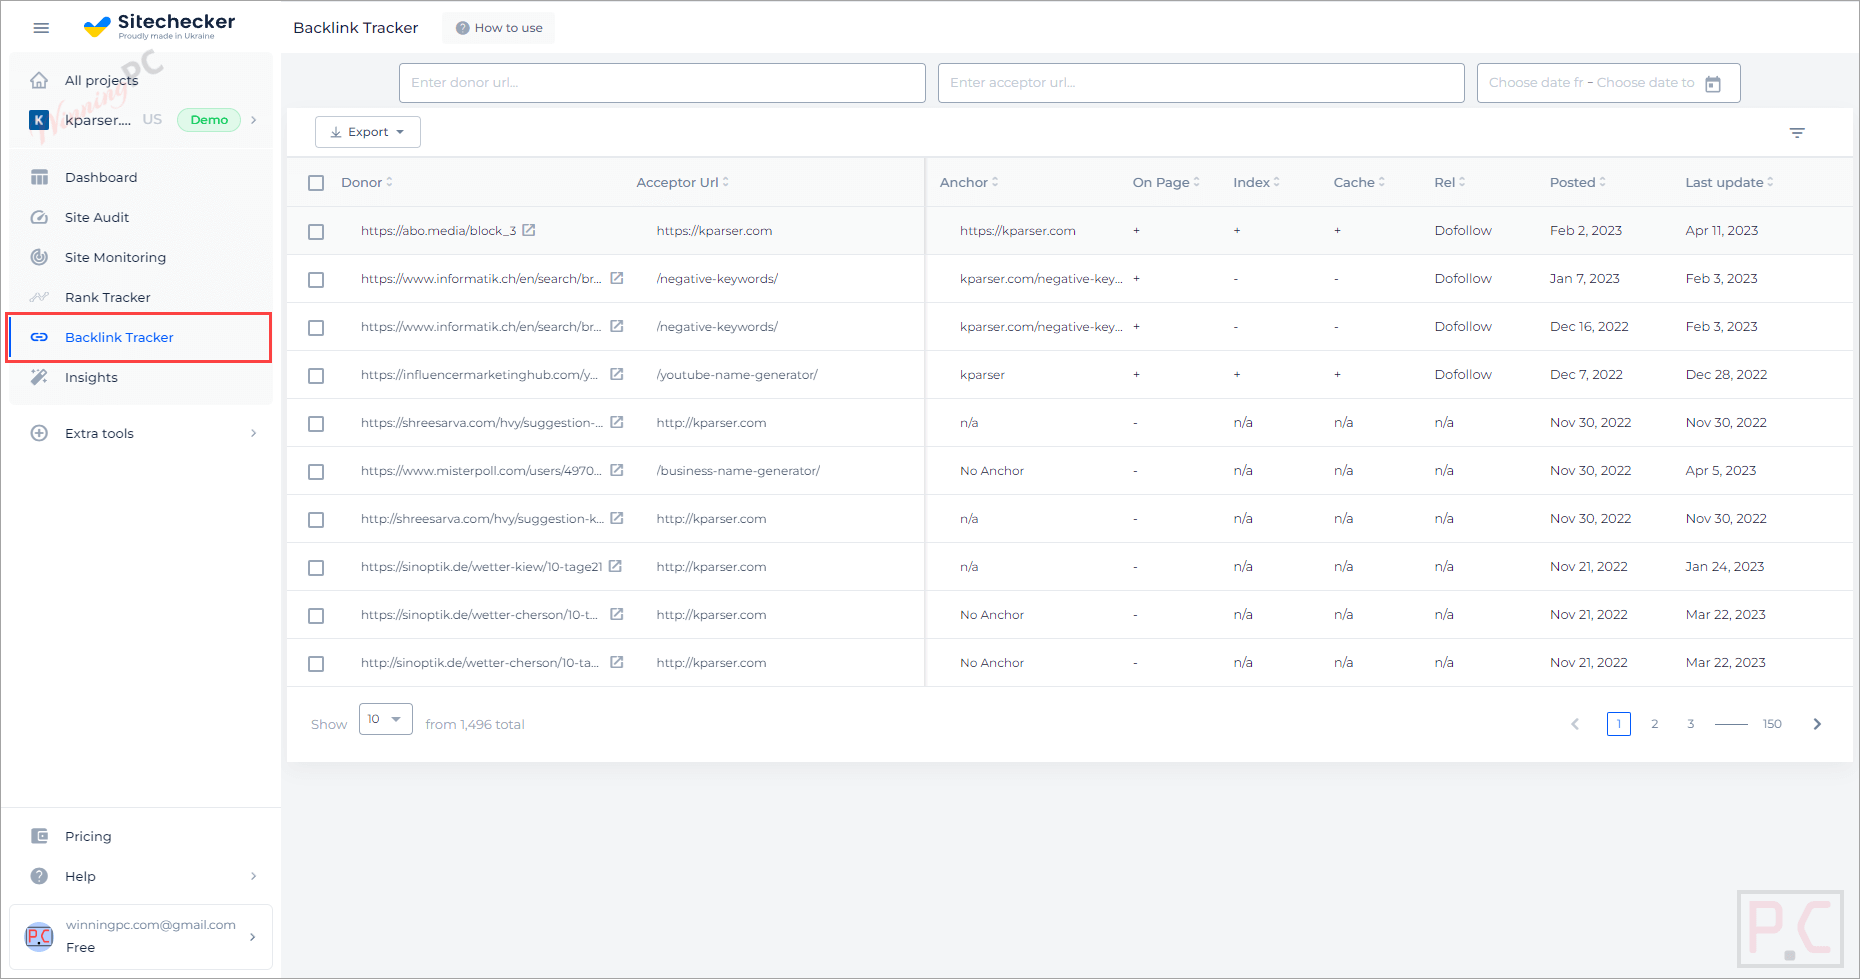Check the Jan 7, 2023 informatik row checkbox
1860x979 pixels.
[x=316, y=280]
